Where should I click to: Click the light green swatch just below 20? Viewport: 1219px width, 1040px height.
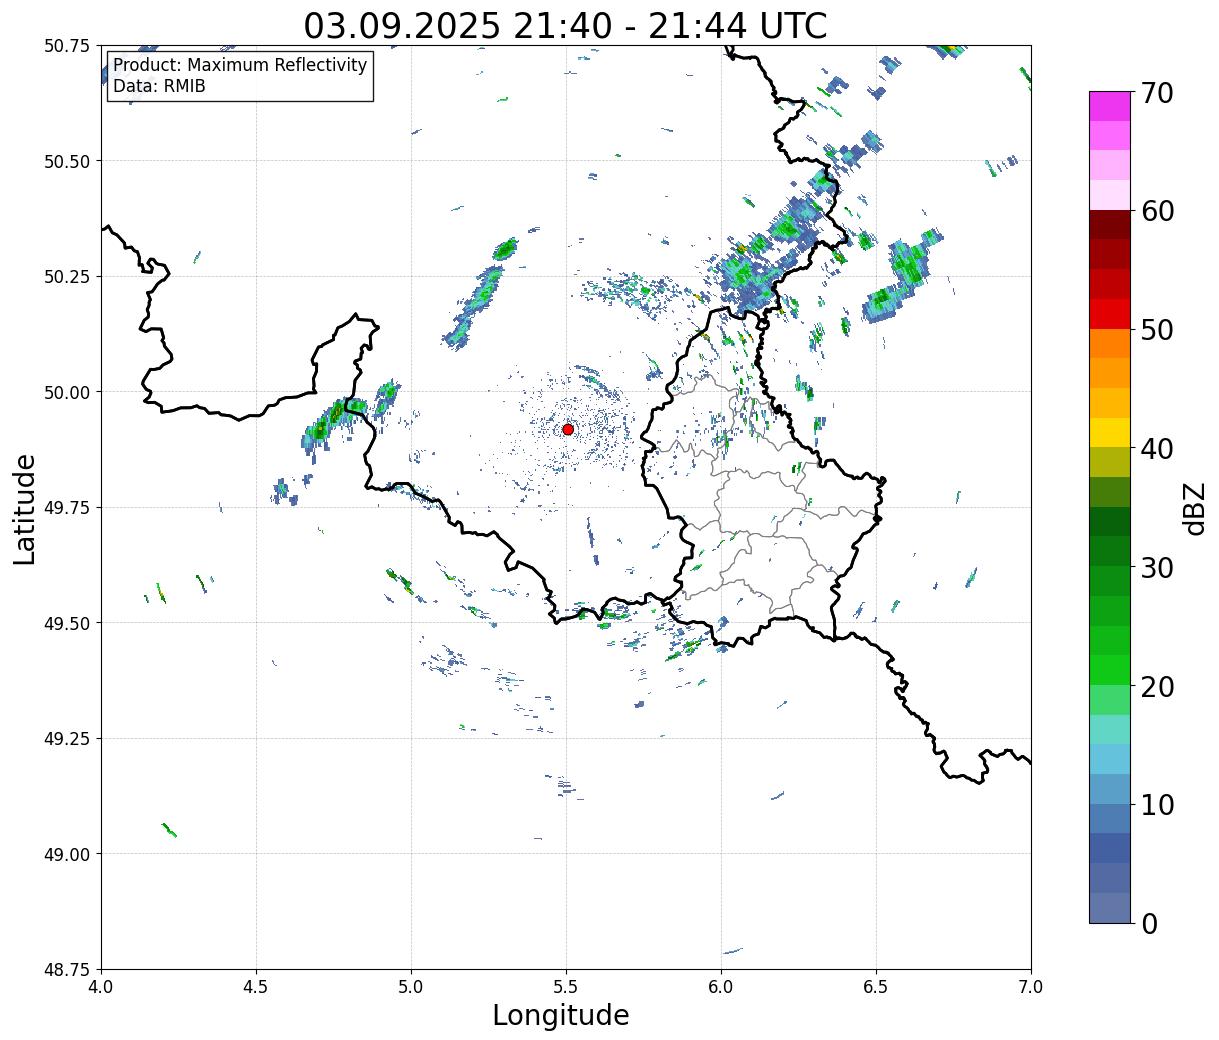click(1110, 700)
